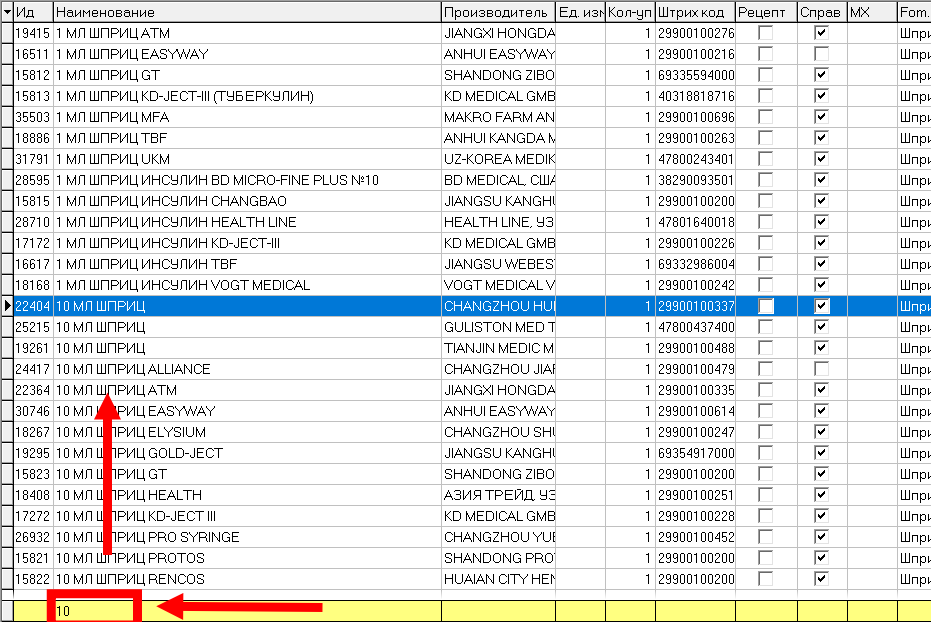Image resolution: width=931 pixels, height=622 pixels.
Task: Sort by the Наименование column header
Action: click(x=247, y=12)
